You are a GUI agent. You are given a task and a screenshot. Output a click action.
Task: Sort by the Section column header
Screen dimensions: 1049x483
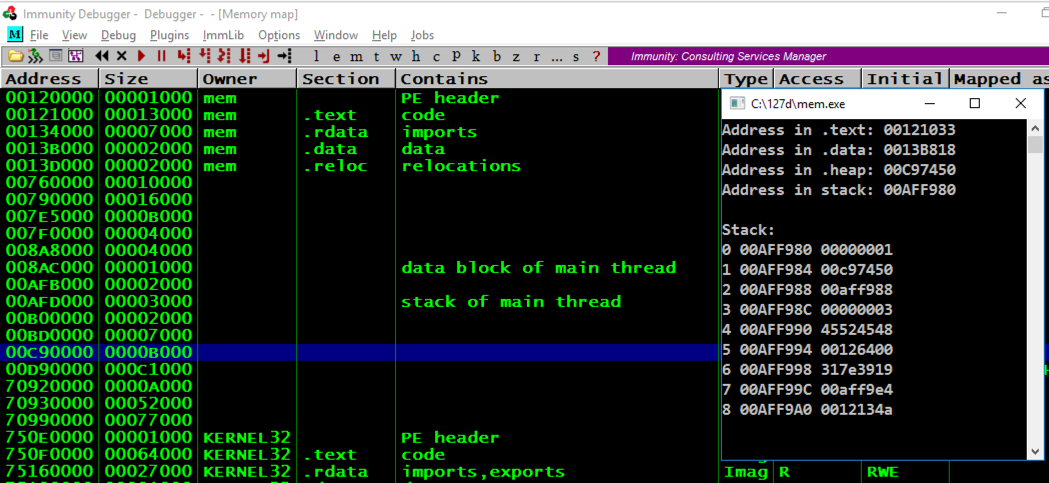tap(347, 78)
